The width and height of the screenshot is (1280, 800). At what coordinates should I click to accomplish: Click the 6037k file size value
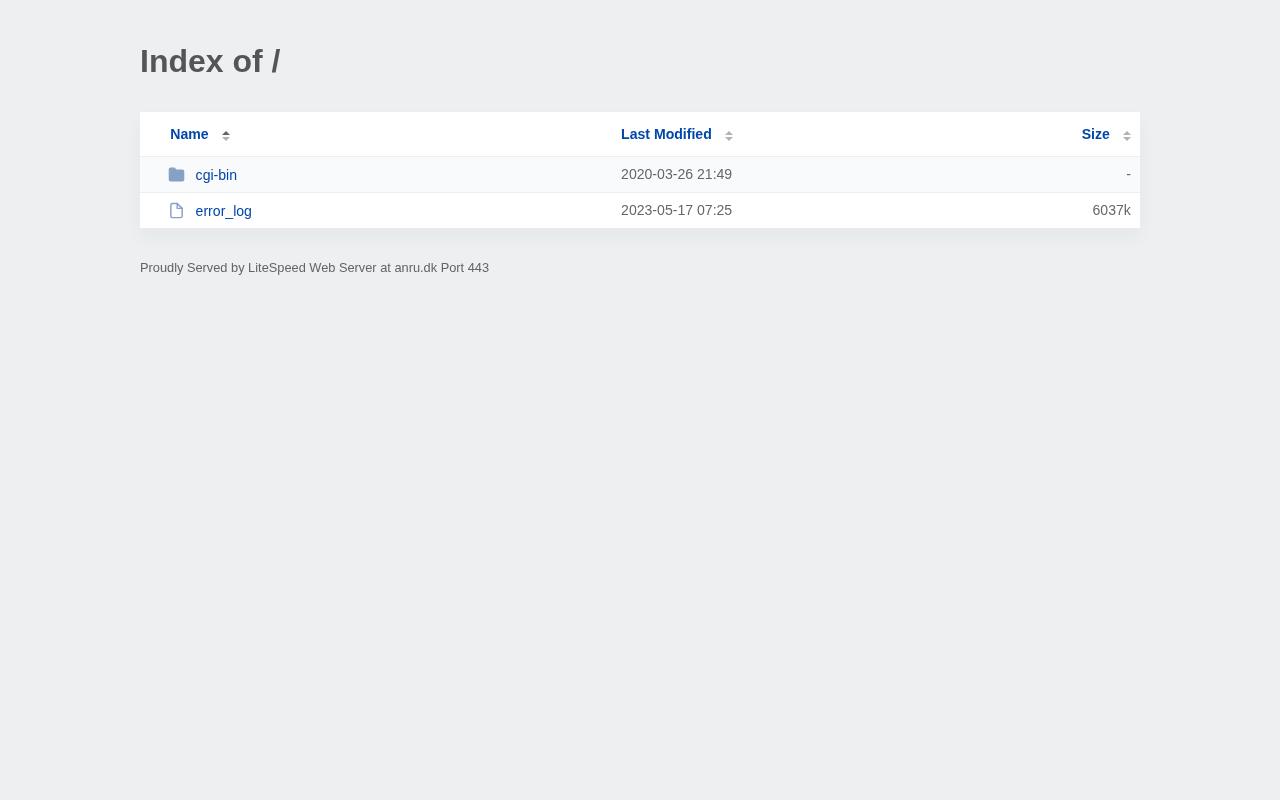coord(1111,210)
